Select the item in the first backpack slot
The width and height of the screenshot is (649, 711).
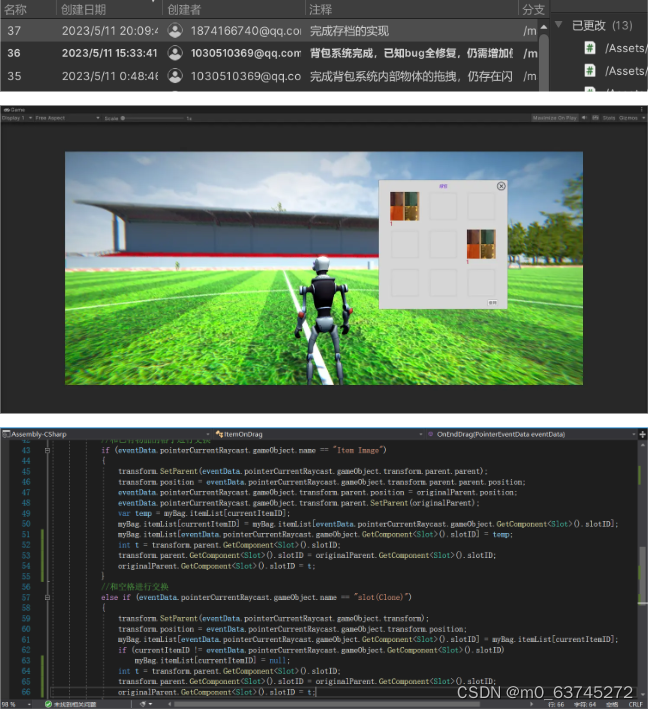[x=404, y=206]
